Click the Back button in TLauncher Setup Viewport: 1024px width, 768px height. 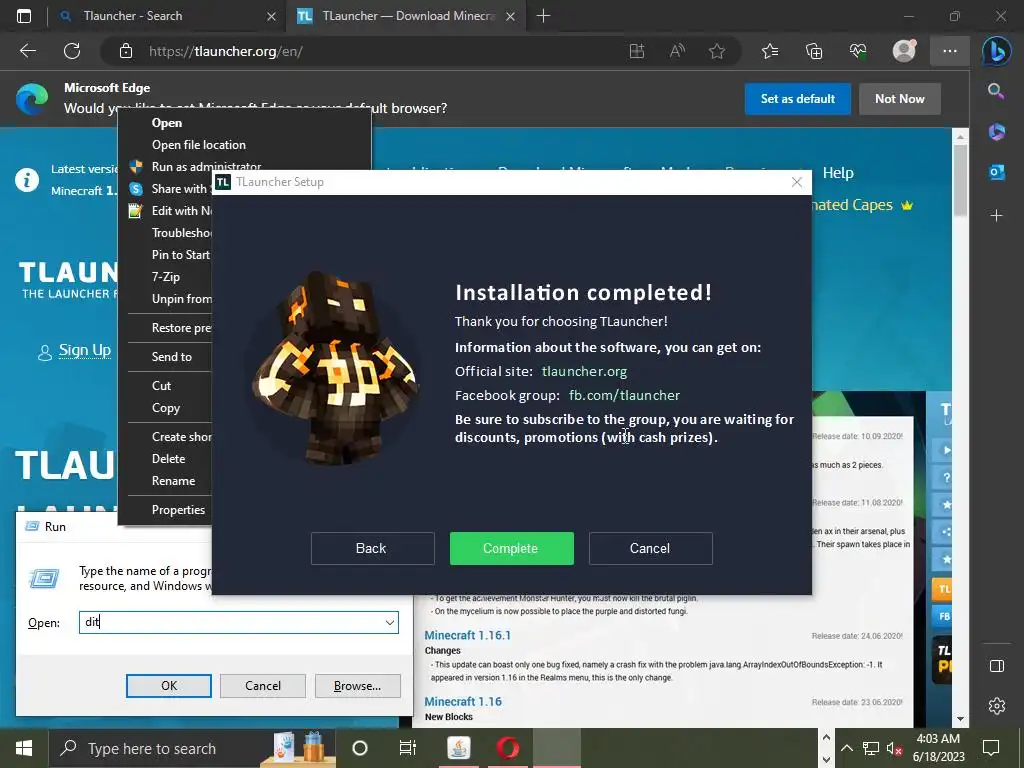(x=372, y=549)
